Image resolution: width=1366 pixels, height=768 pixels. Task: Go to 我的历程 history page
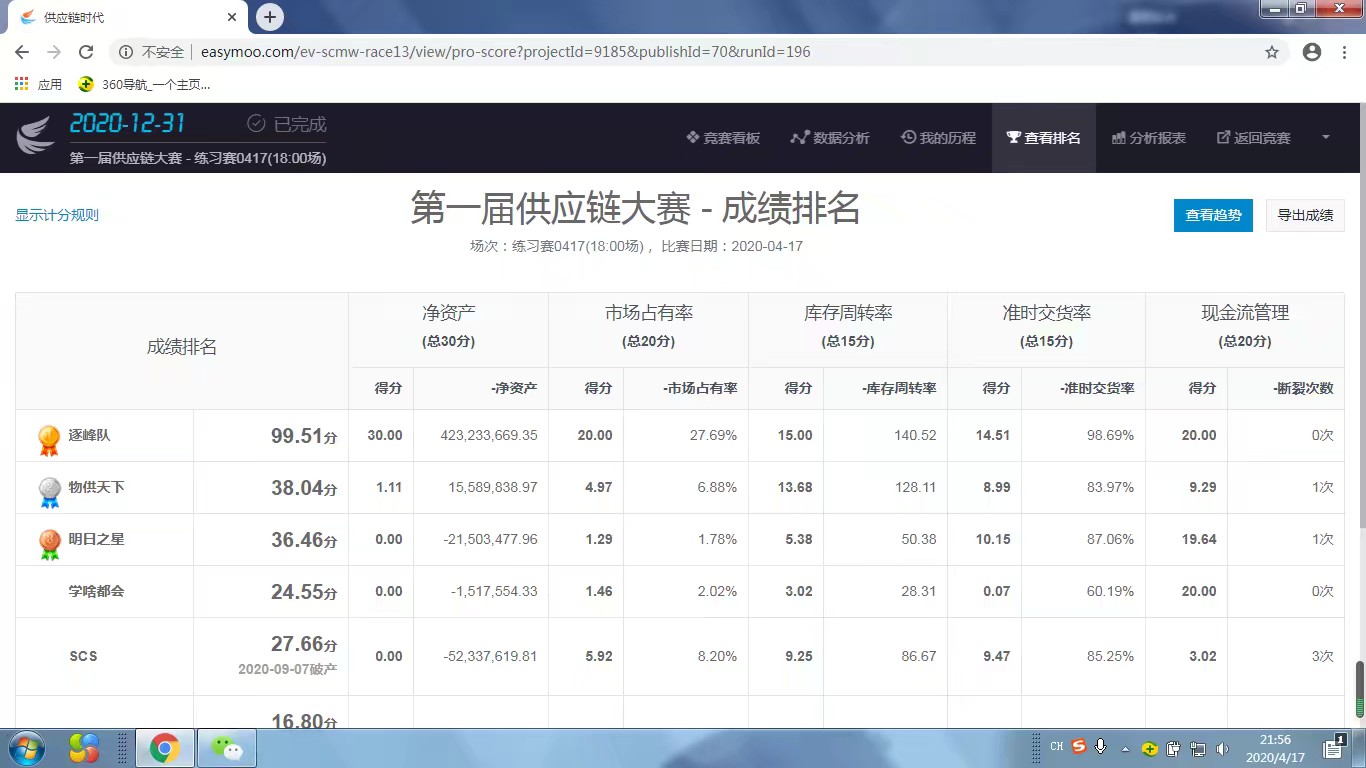point(938,138)
